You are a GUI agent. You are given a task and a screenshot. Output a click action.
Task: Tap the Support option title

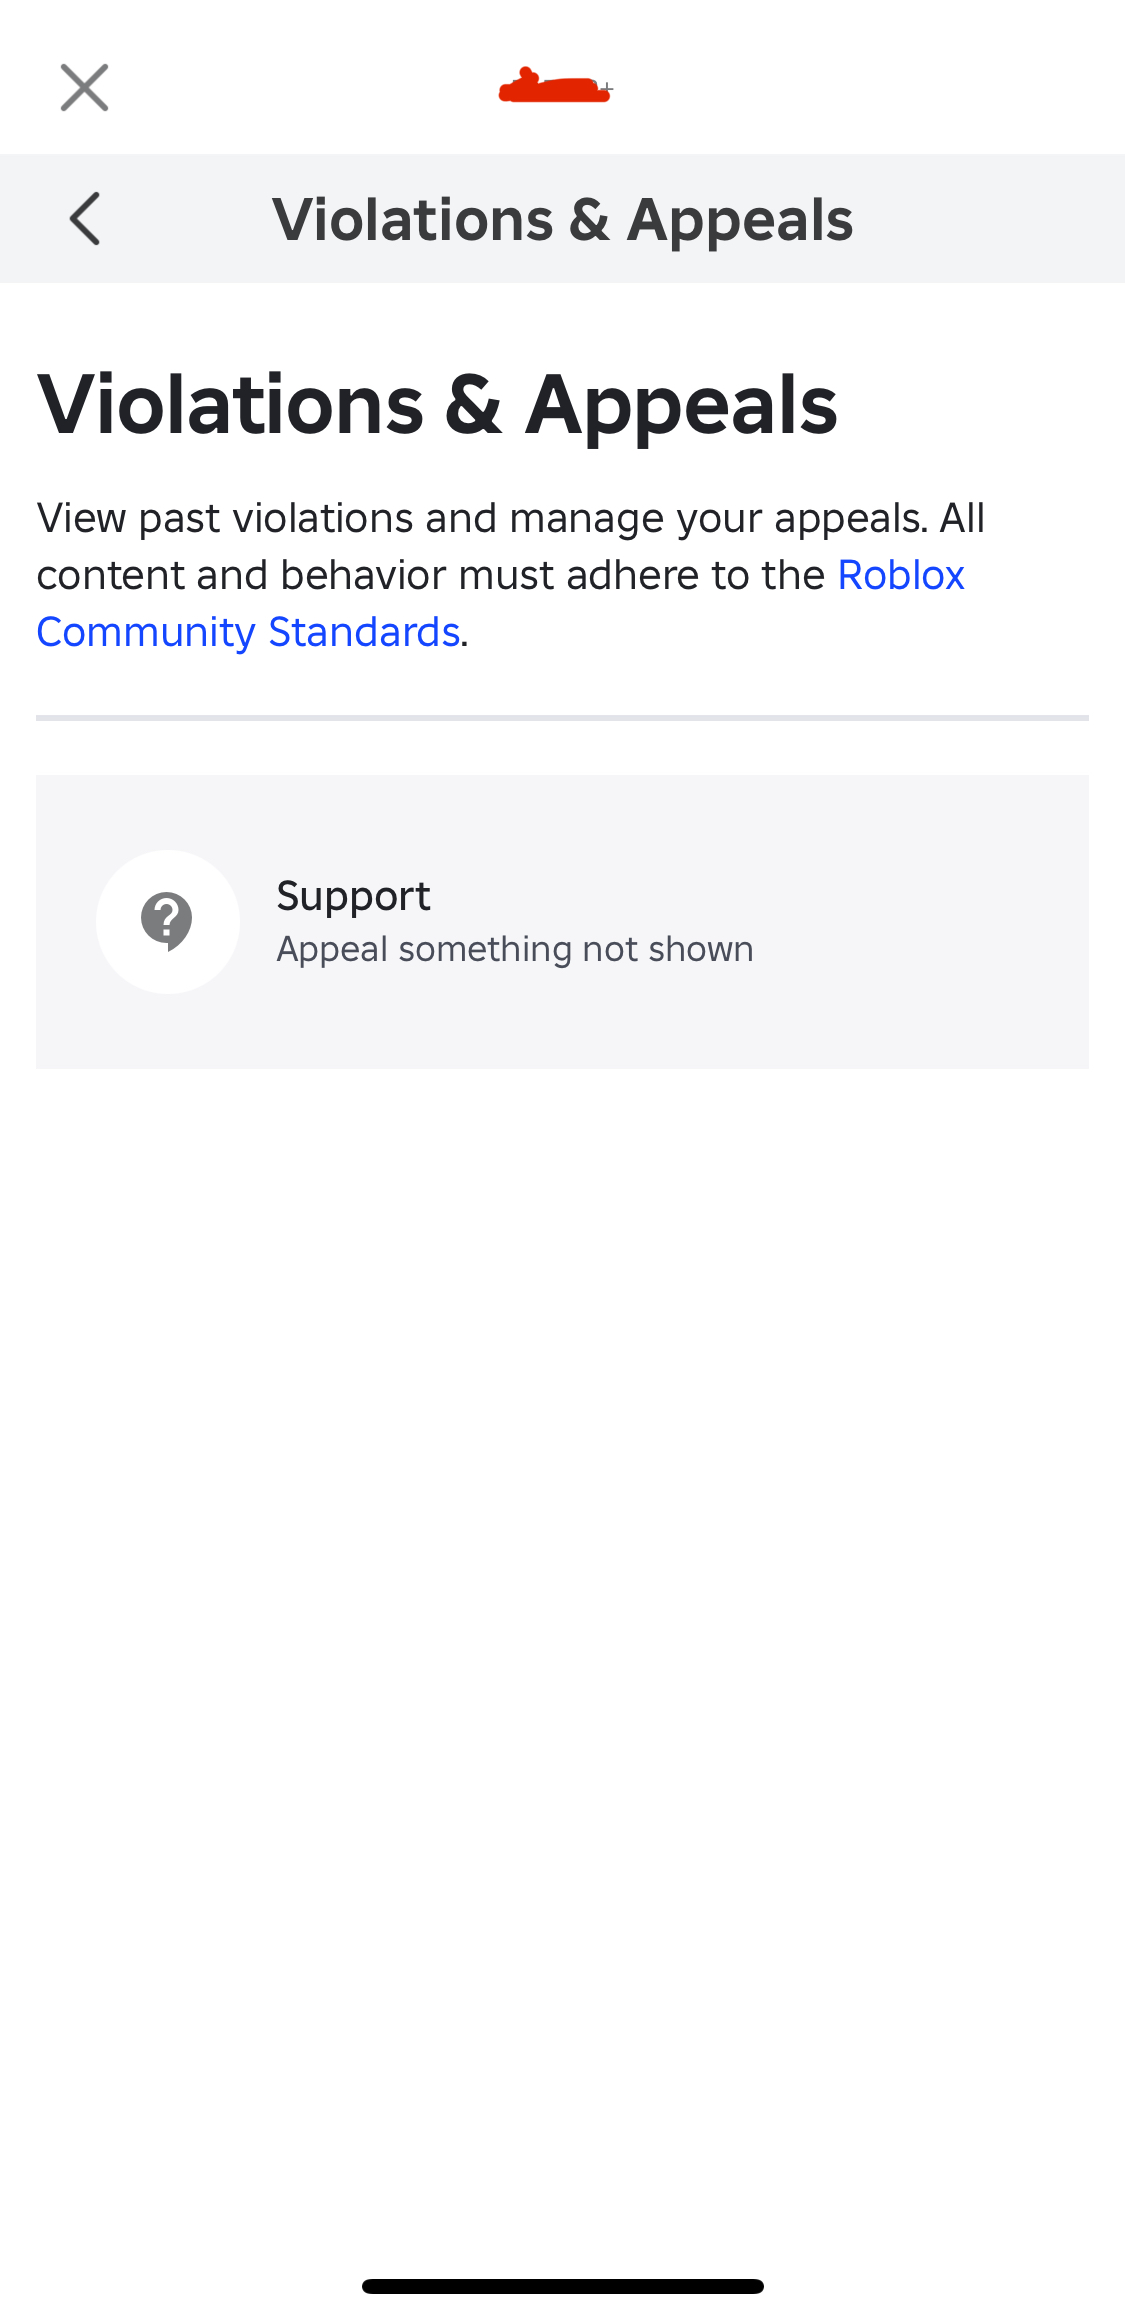(353, 896)
